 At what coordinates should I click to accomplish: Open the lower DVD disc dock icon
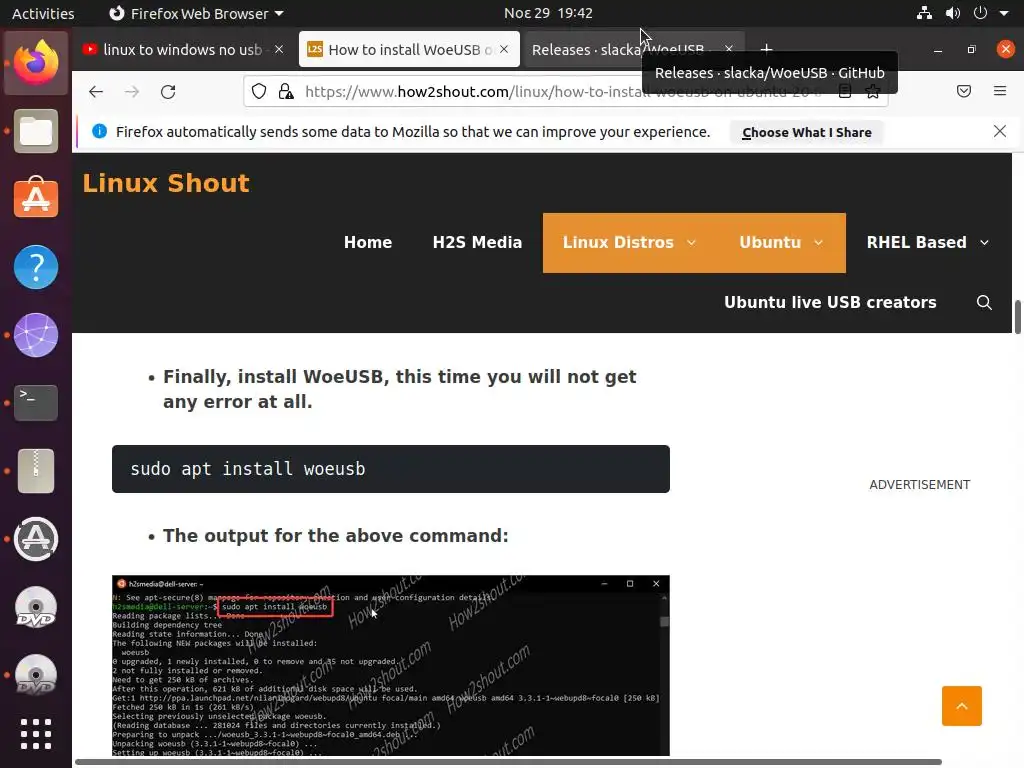[x=36, y=675]
